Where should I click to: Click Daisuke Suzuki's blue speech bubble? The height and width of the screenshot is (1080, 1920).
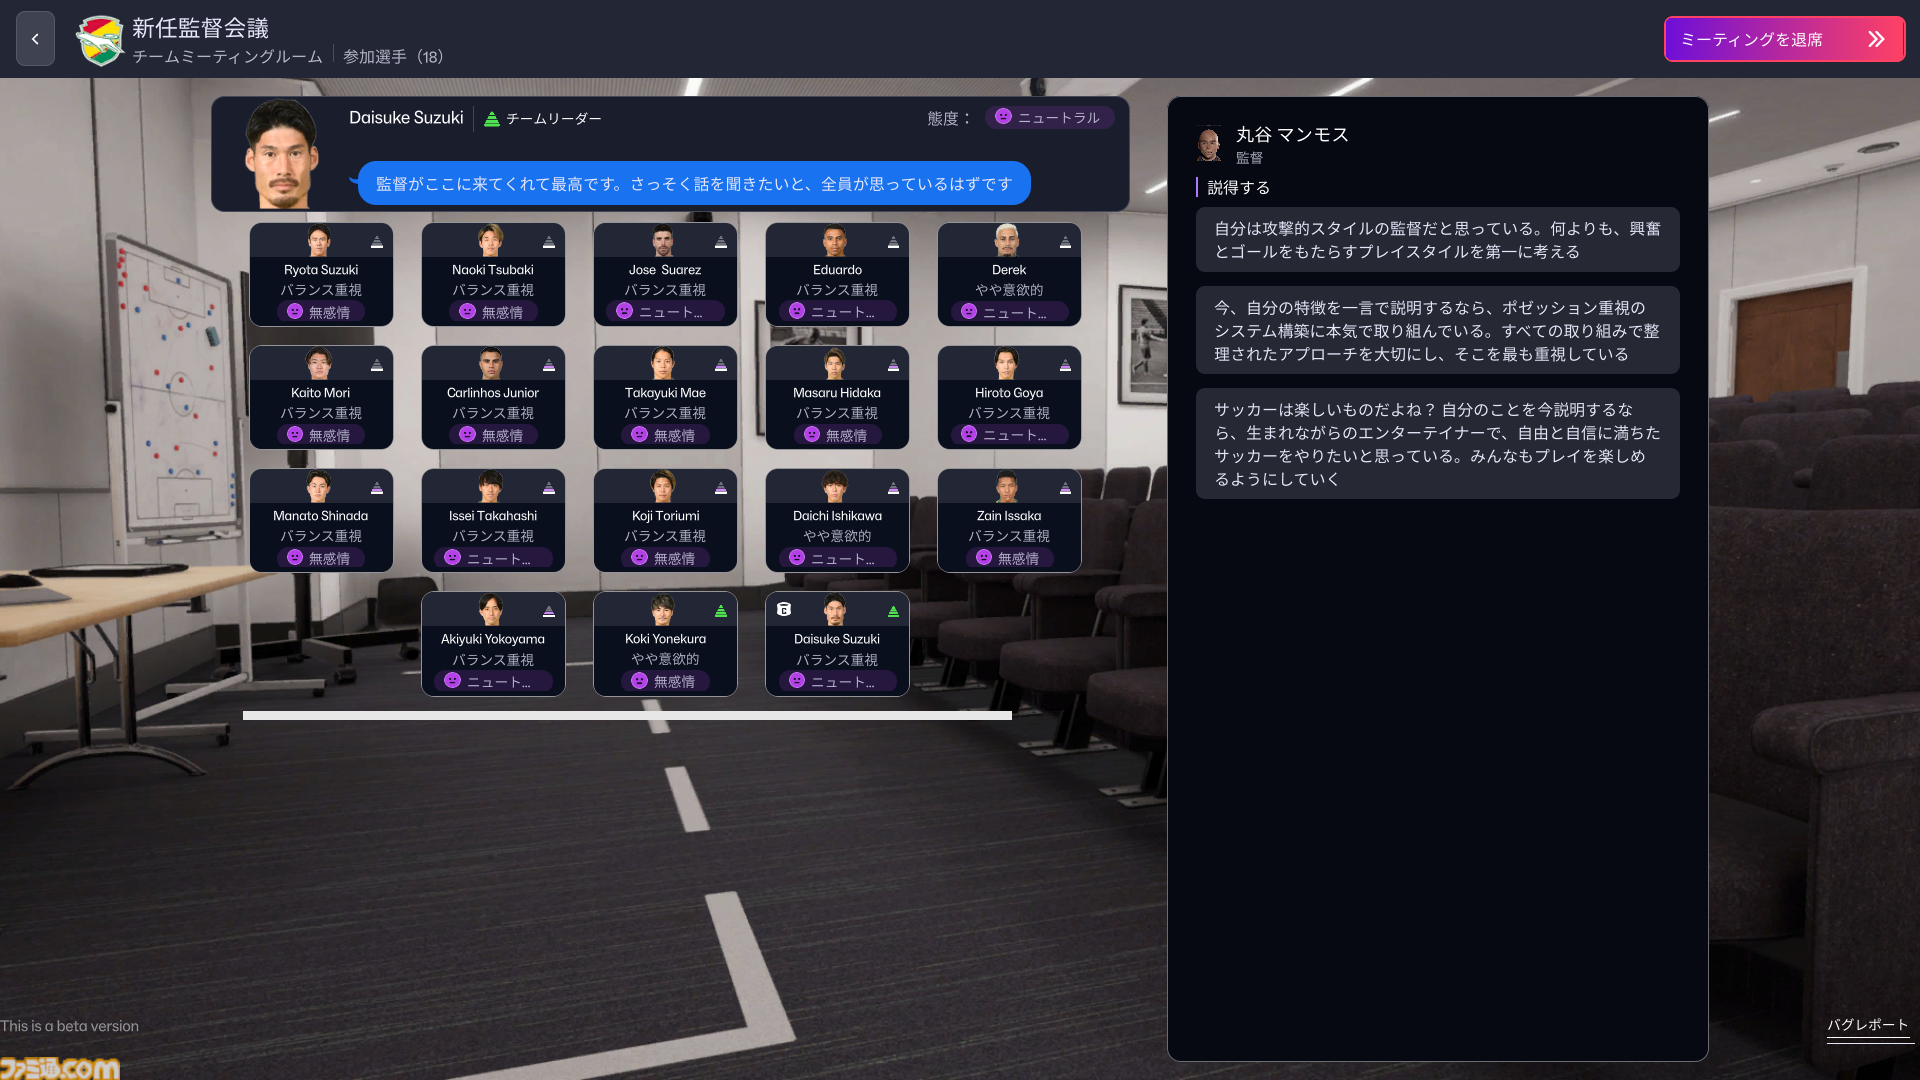pyautogui.click(x=694, y=183)
